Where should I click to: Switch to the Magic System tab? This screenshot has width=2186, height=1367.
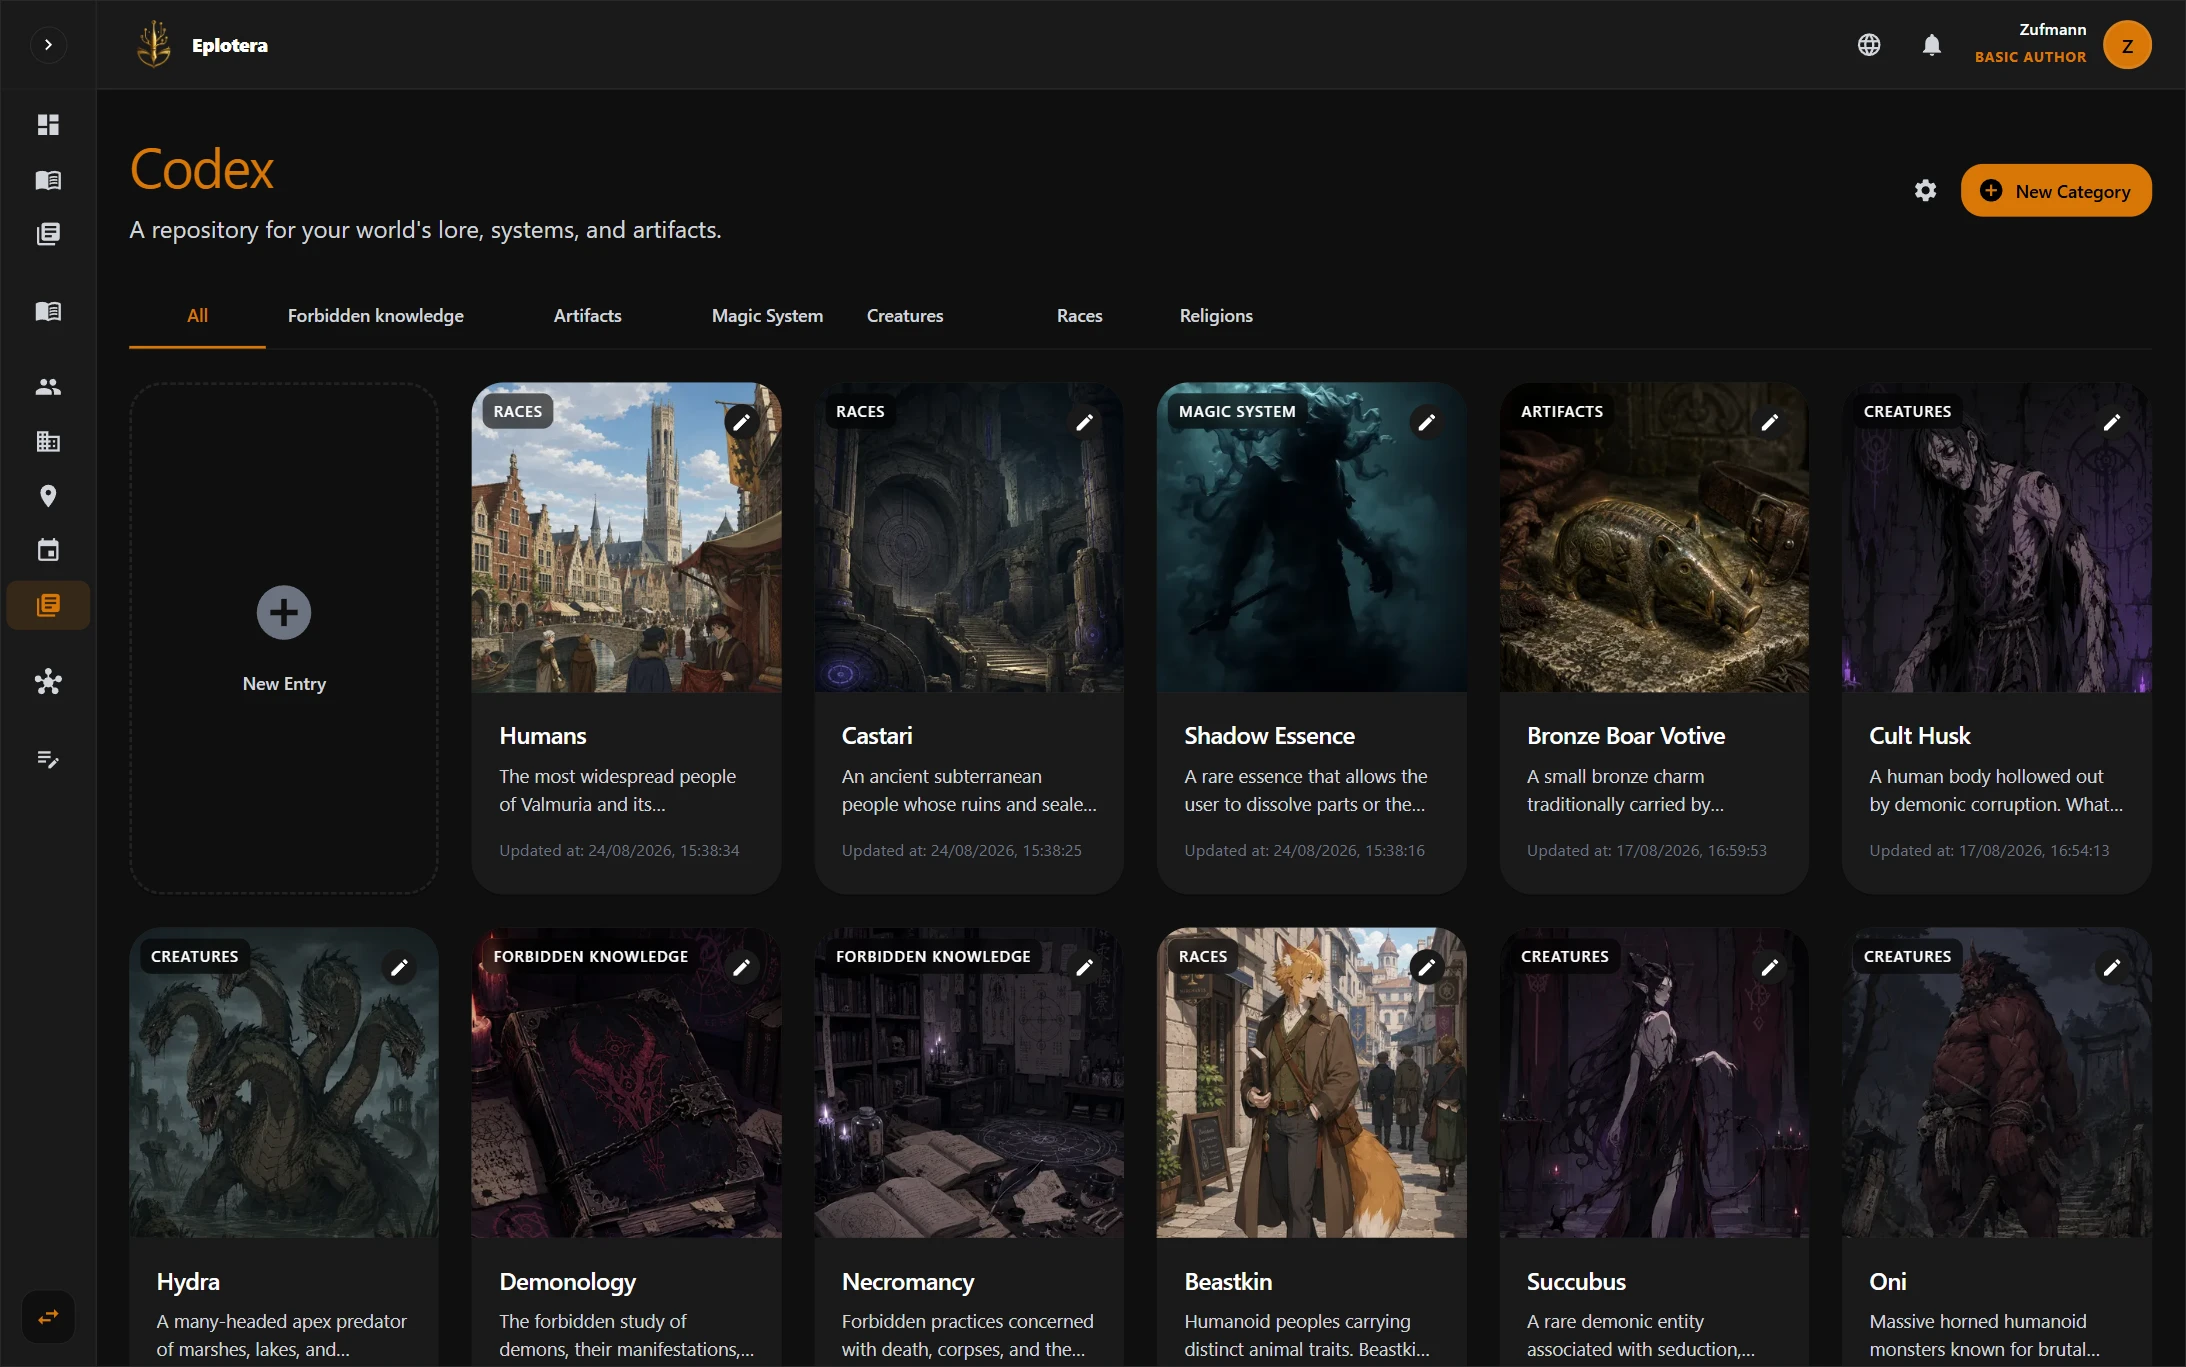coord(767,316)
